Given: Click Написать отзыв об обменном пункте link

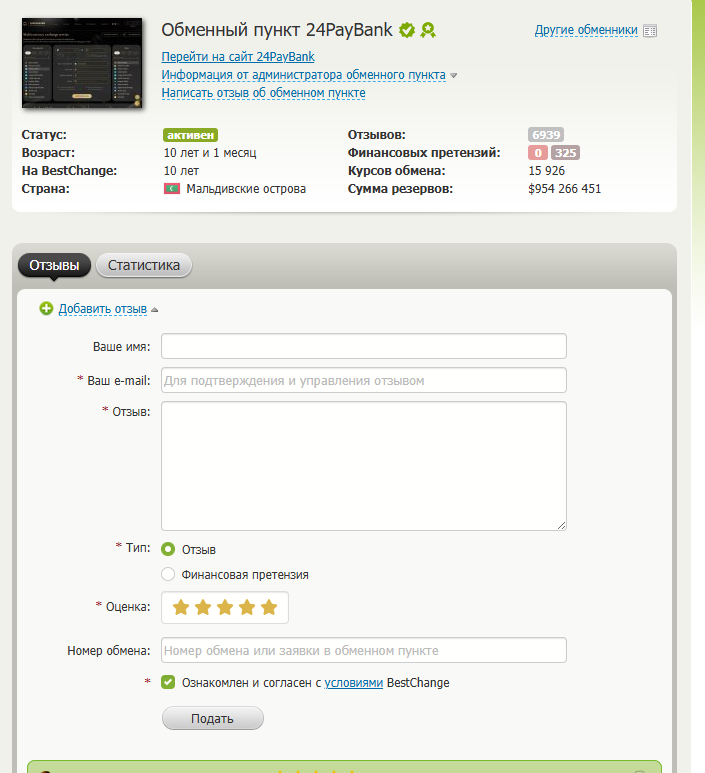Looking at the screenshot, I should [264, 93].
